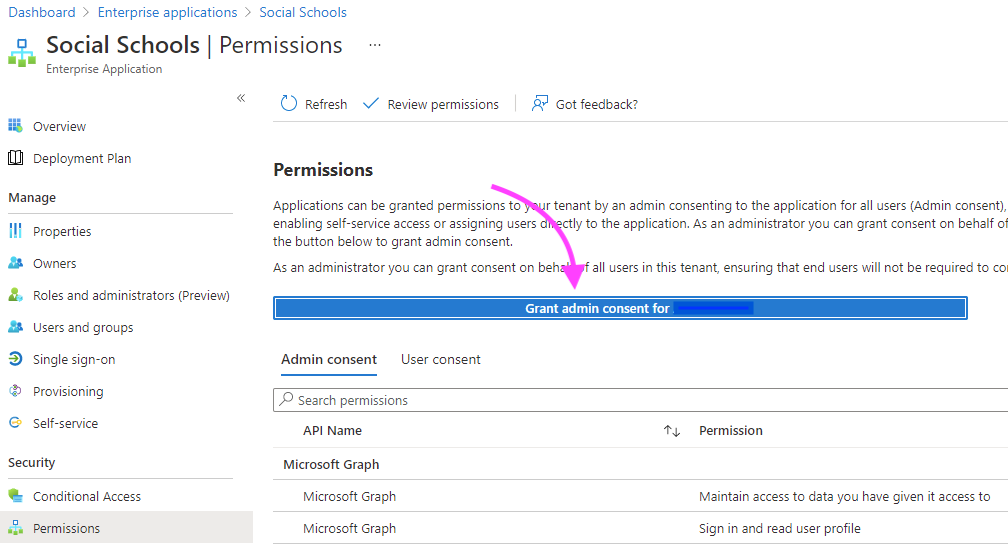Viewport: 1008px width, 547px height.
Task: Open the Deployment Plan book icon
Action: point(15,159)
